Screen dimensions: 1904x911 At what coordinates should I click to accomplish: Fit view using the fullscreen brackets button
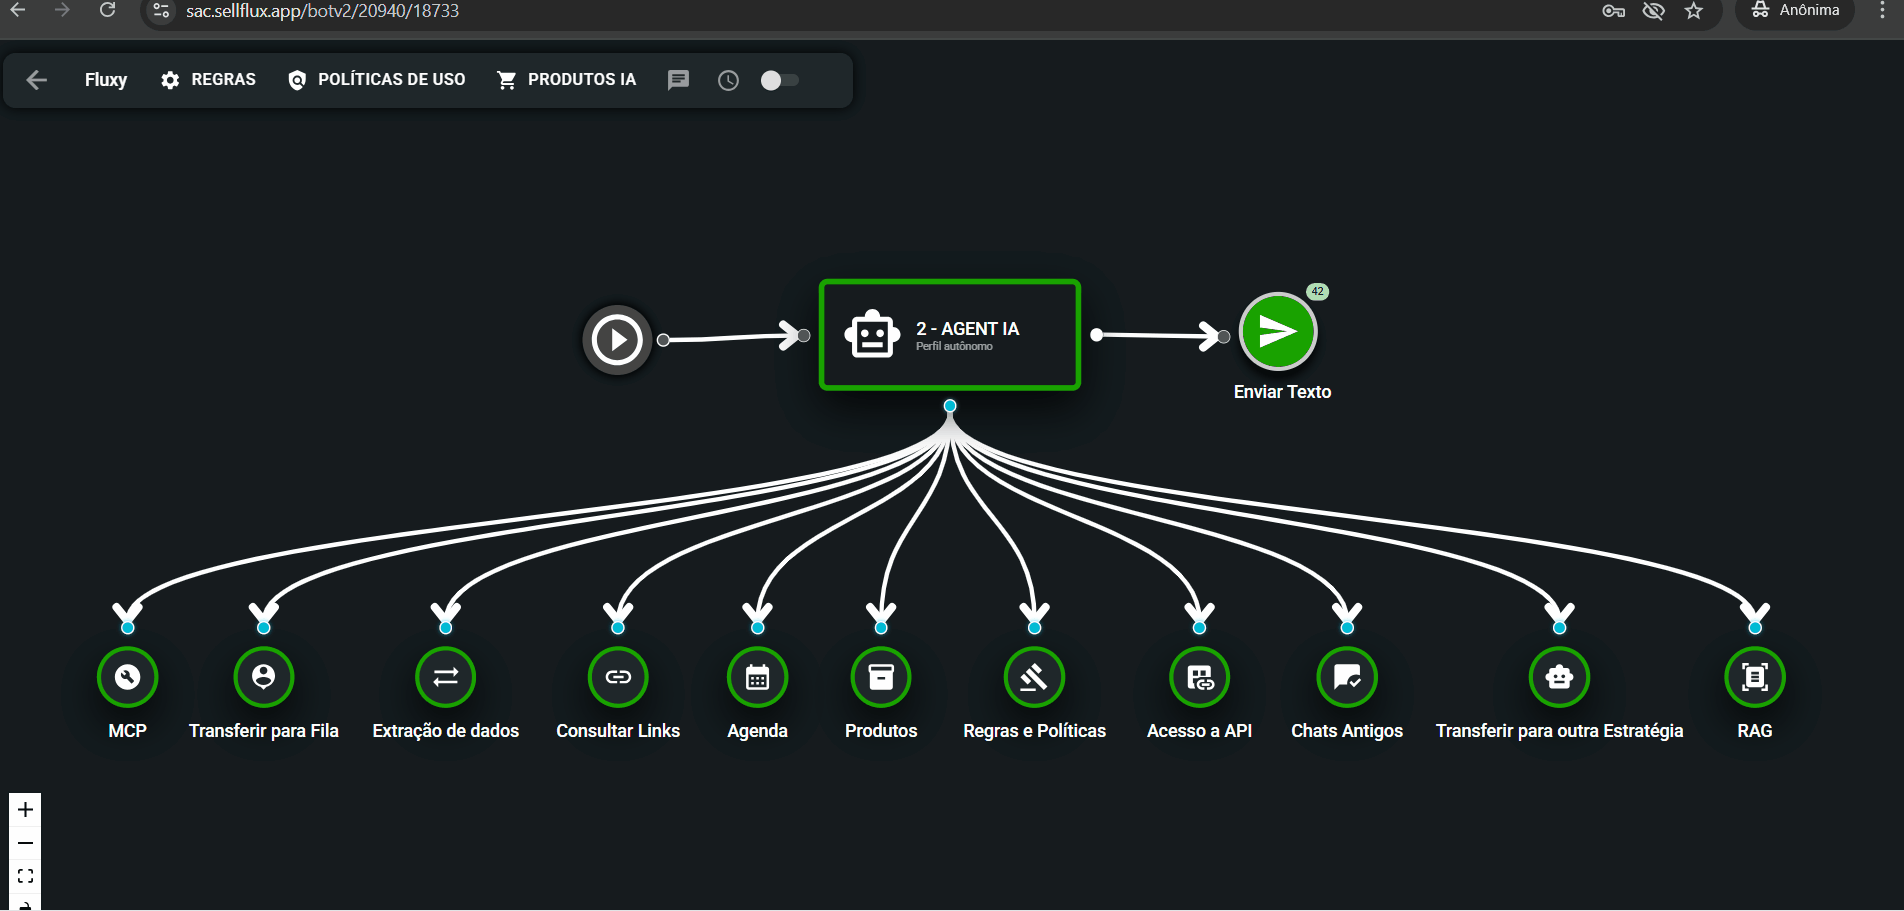click(x=26, y=876)
